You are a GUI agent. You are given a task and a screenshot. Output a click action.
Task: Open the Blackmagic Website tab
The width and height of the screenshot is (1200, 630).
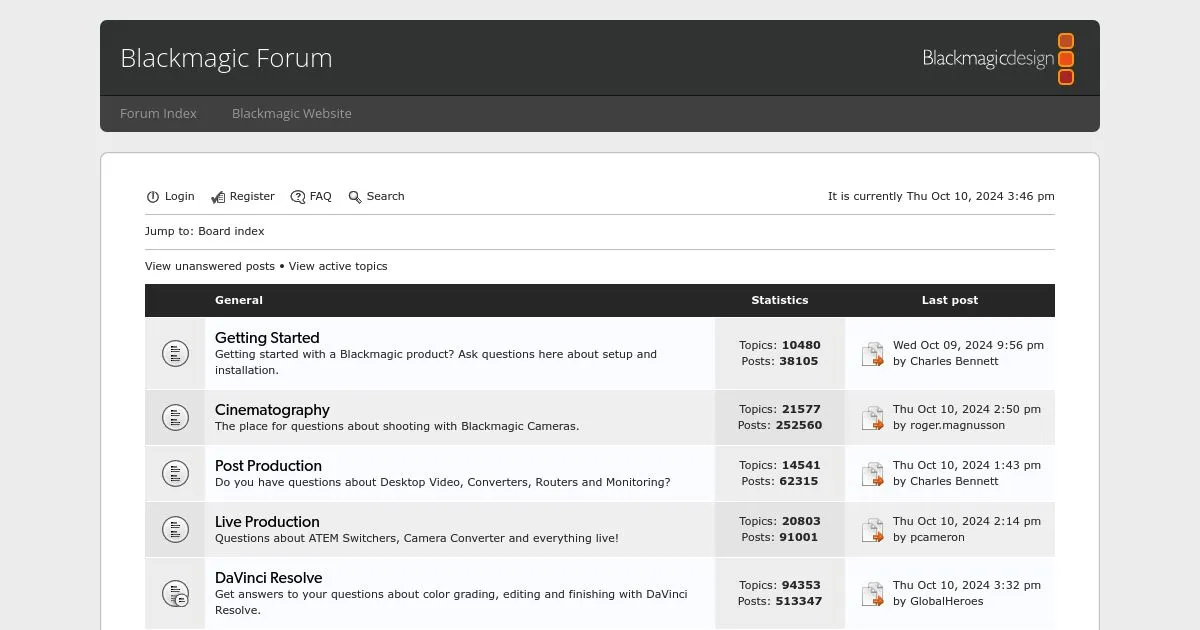292,113
